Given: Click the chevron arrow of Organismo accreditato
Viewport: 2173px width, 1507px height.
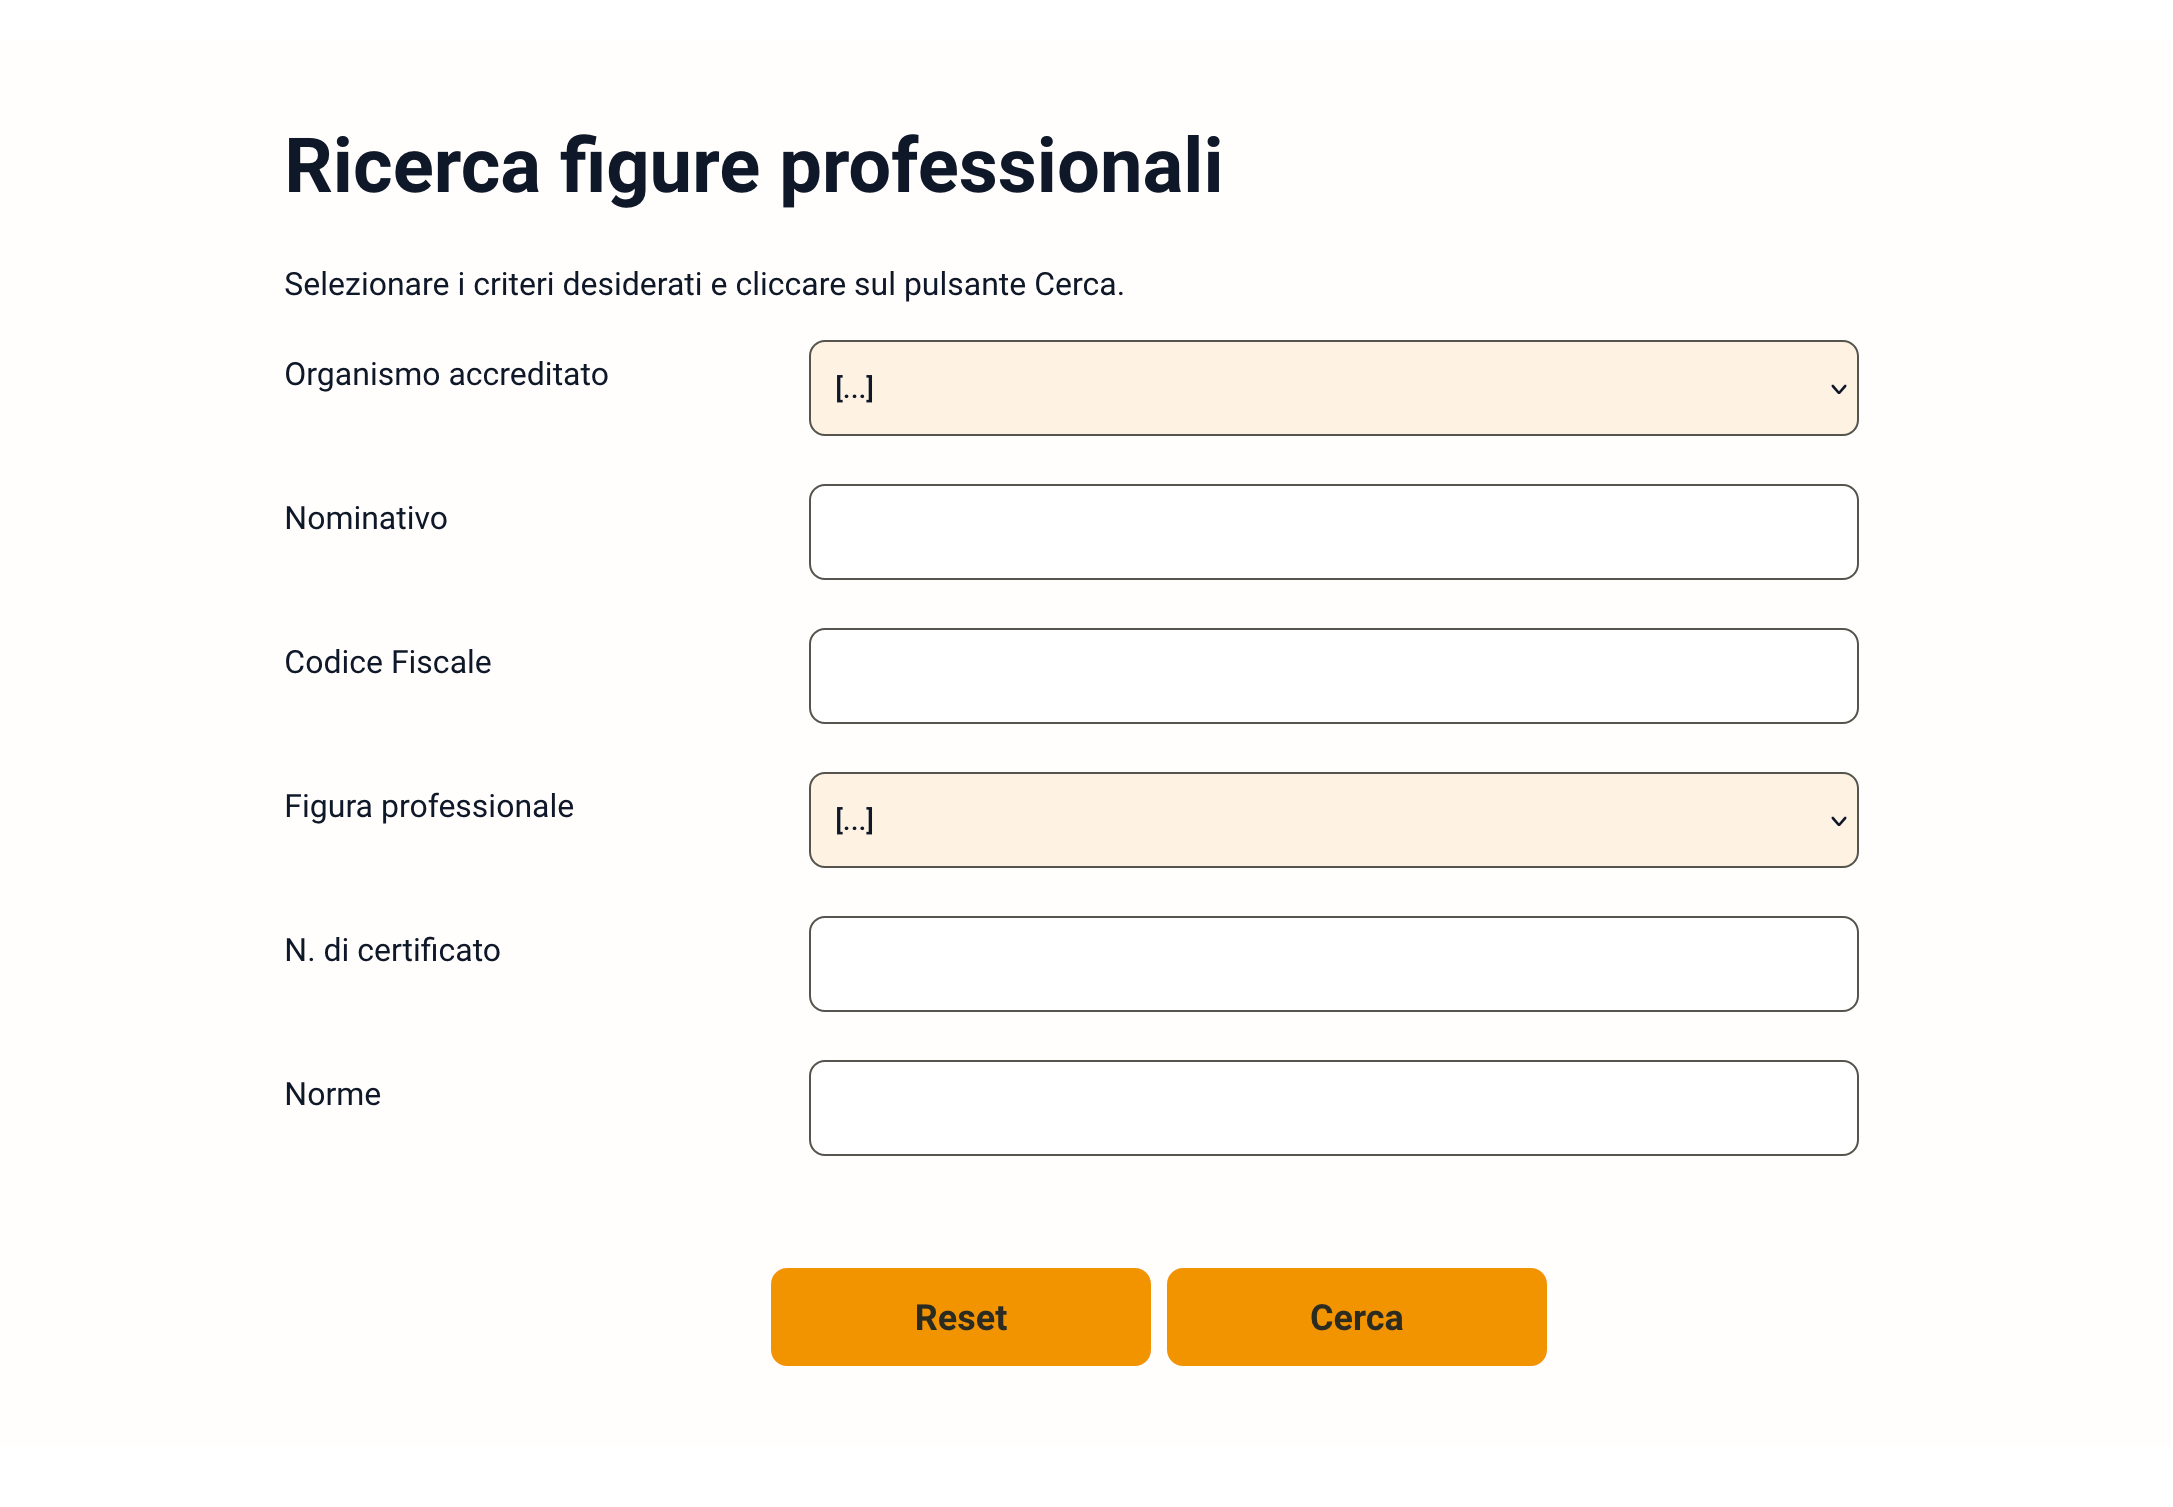Looking at the screenshot, I should pyautogui.click(x=1838, y=389).
